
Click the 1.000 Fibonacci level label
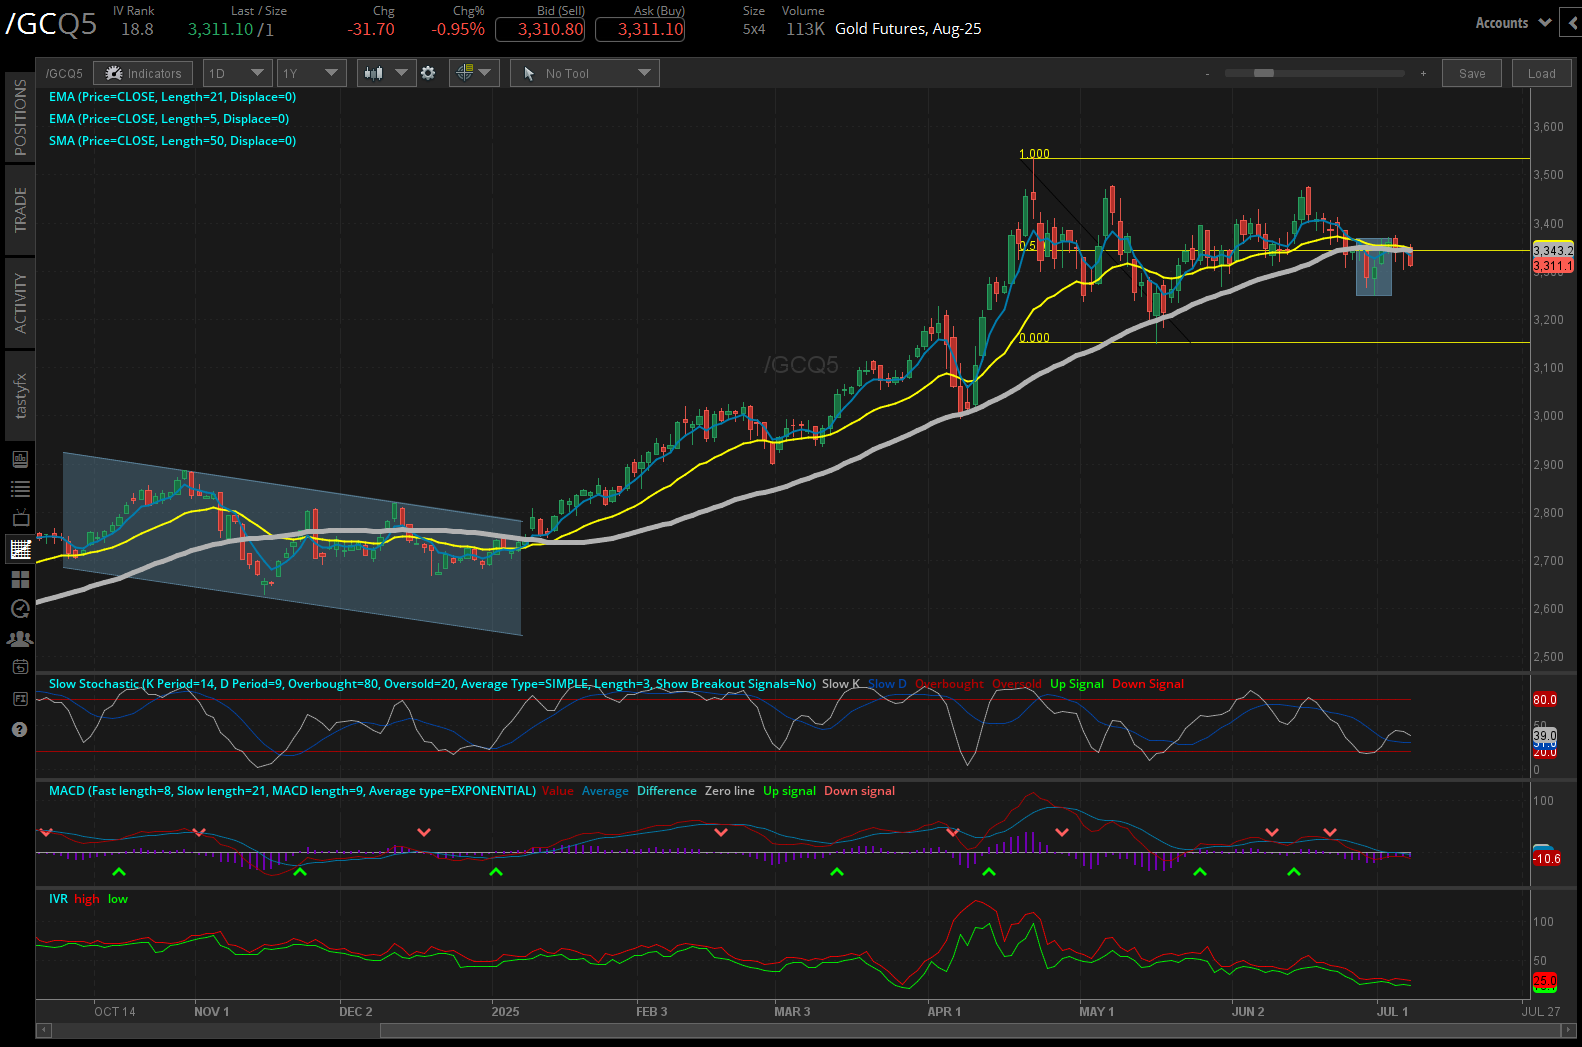coord(1034,154)
